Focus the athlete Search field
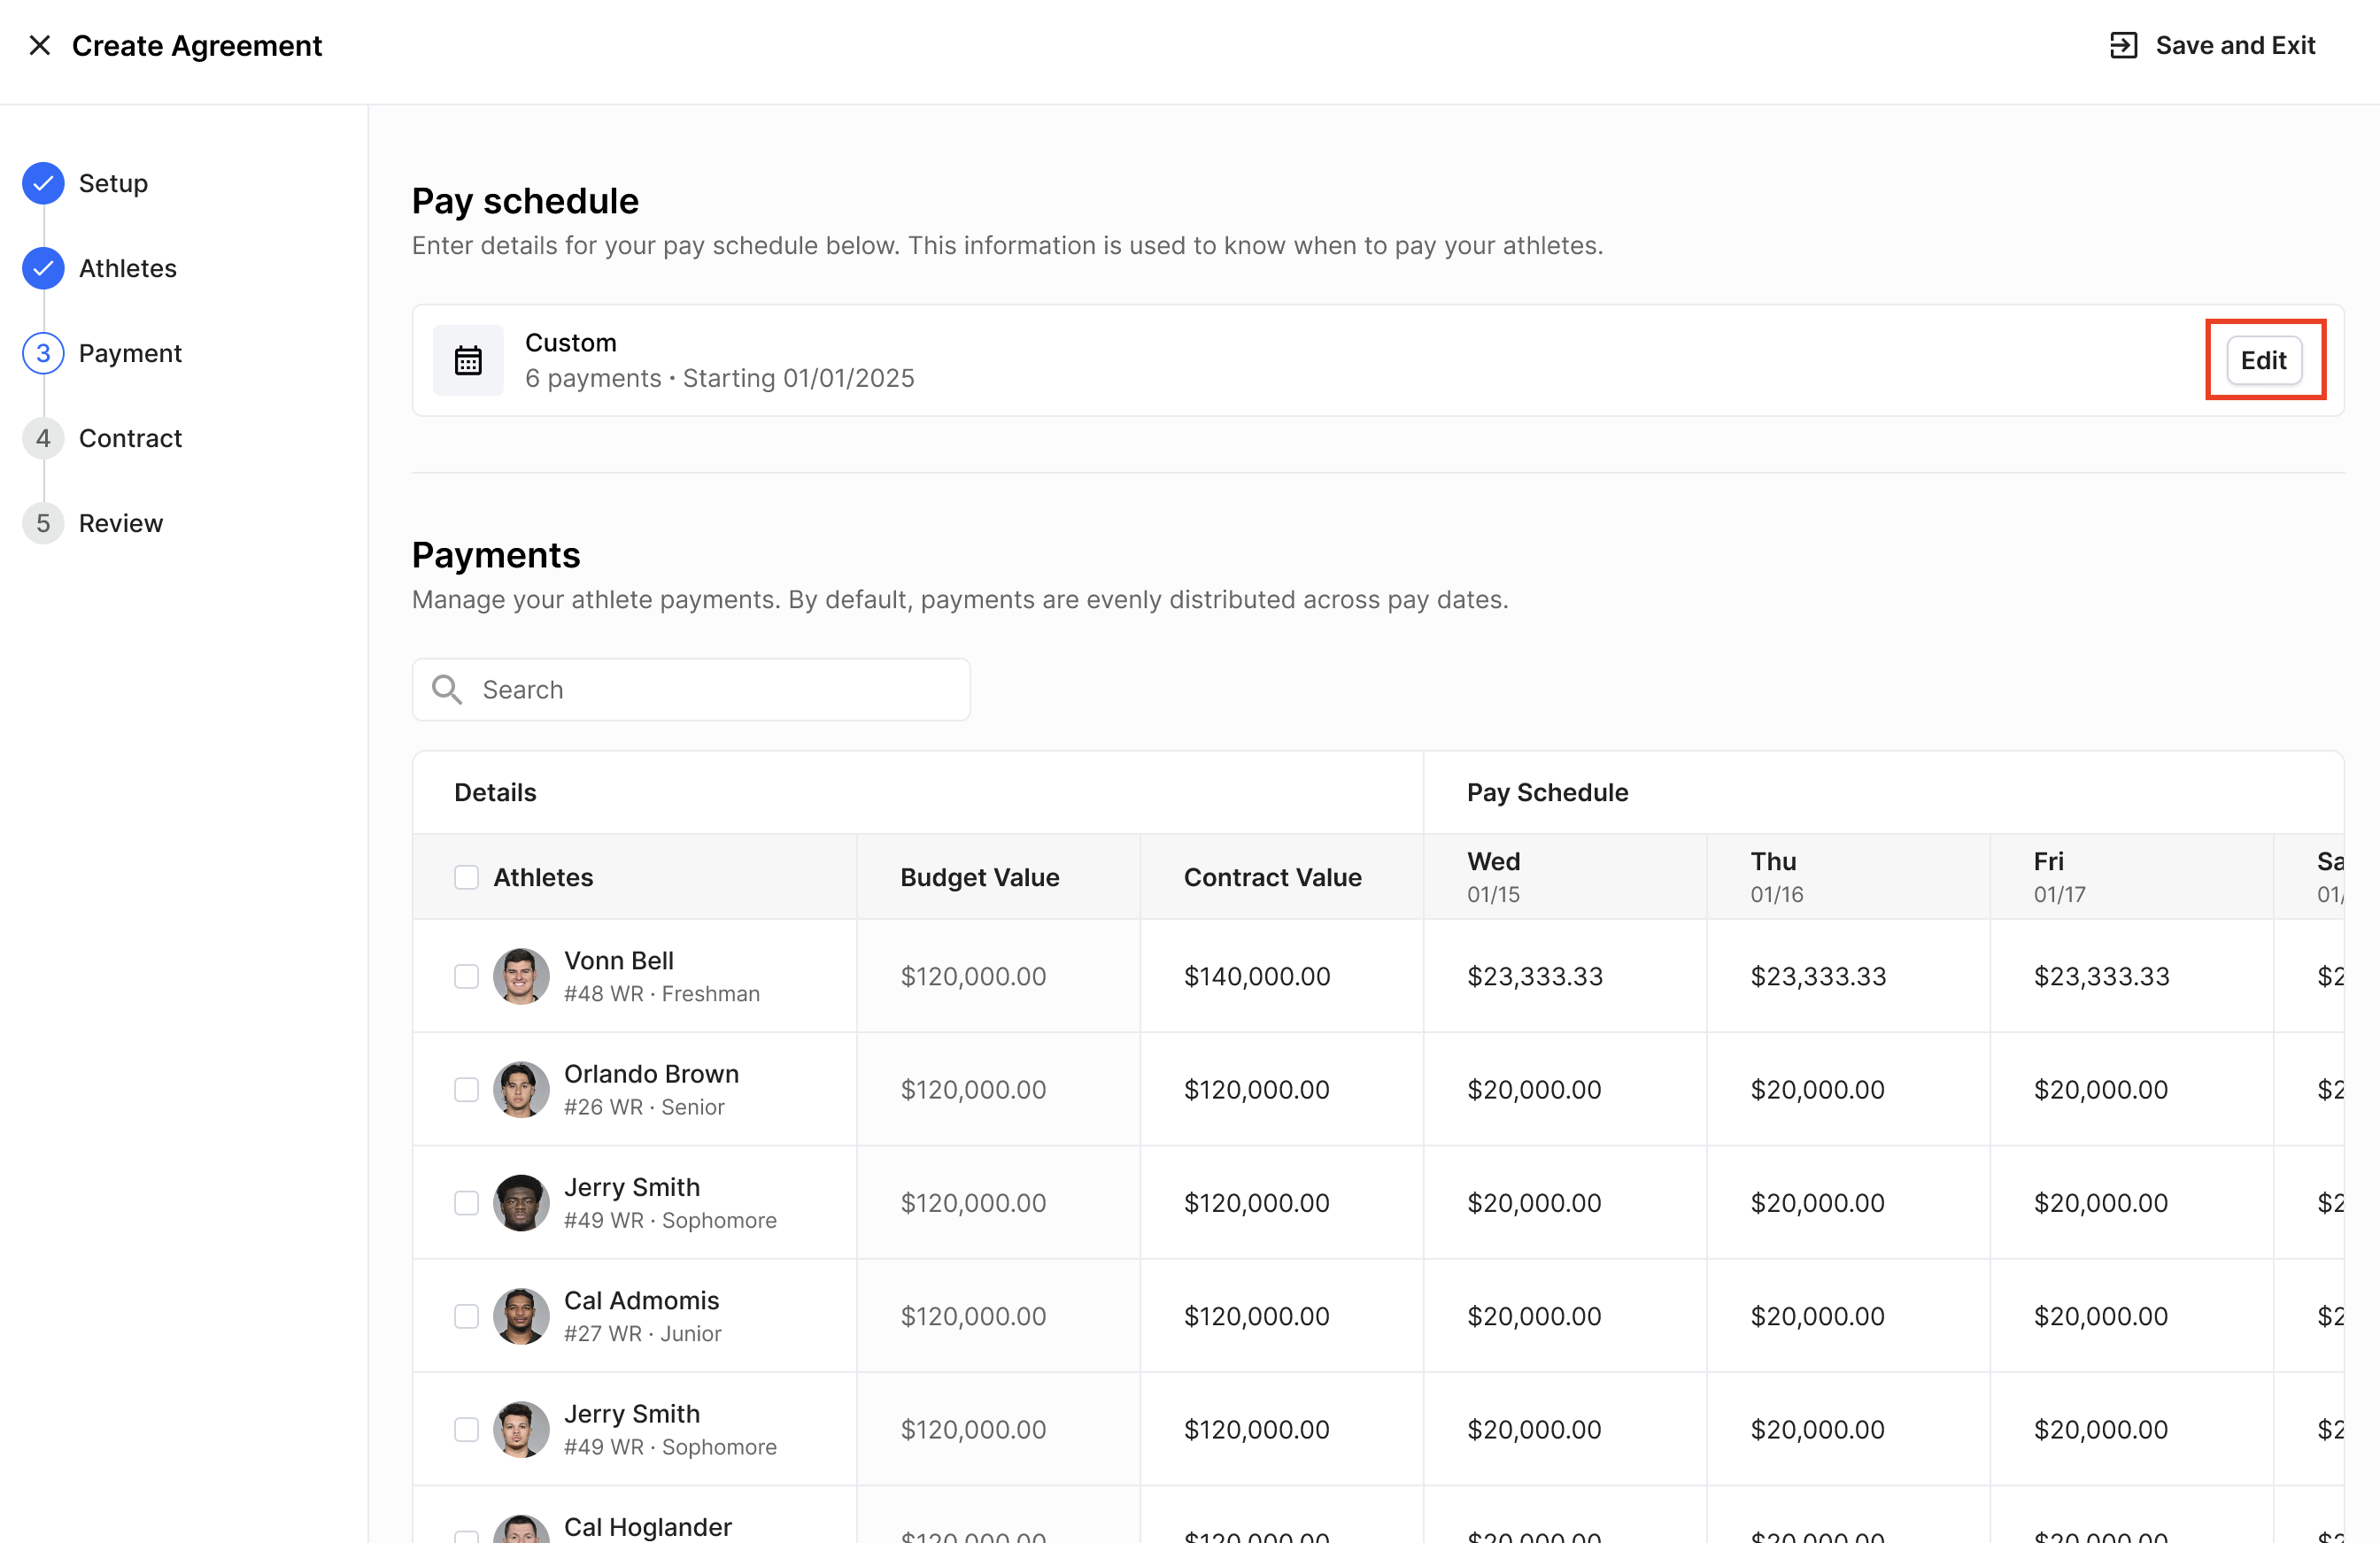 tap(691, 689)
